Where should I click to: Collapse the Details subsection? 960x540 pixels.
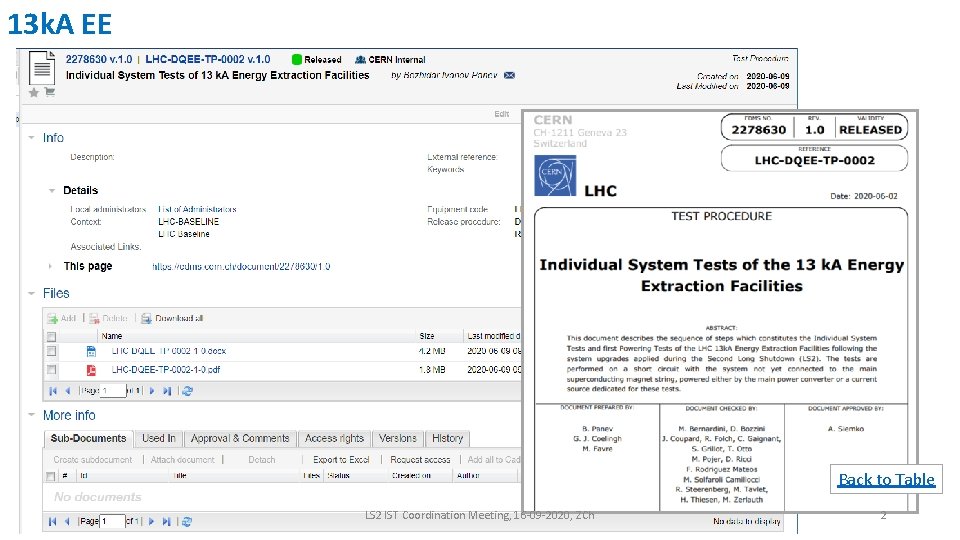[x=52, y=190]
